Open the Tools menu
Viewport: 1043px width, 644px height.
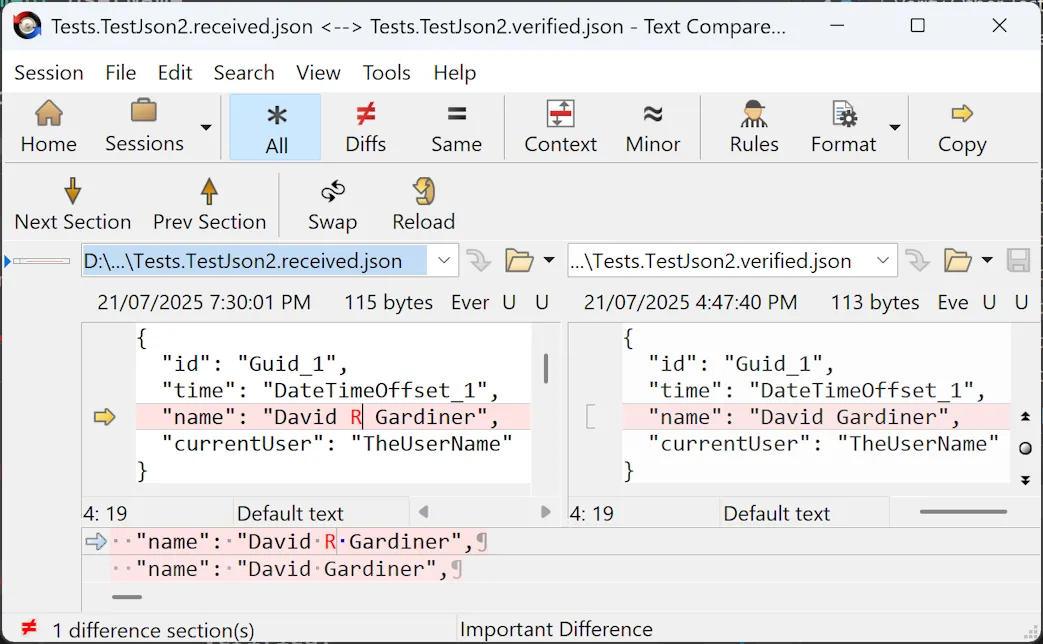coord(386,72)
